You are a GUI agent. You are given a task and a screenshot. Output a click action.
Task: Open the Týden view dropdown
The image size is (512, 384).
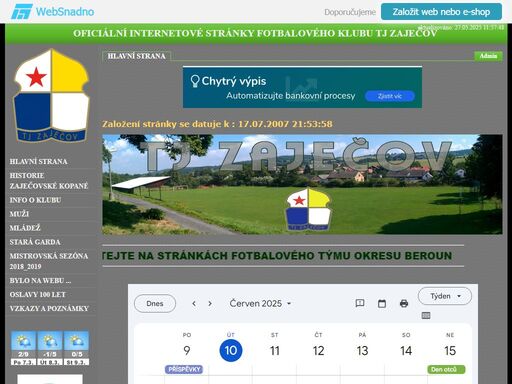[445, 296]
